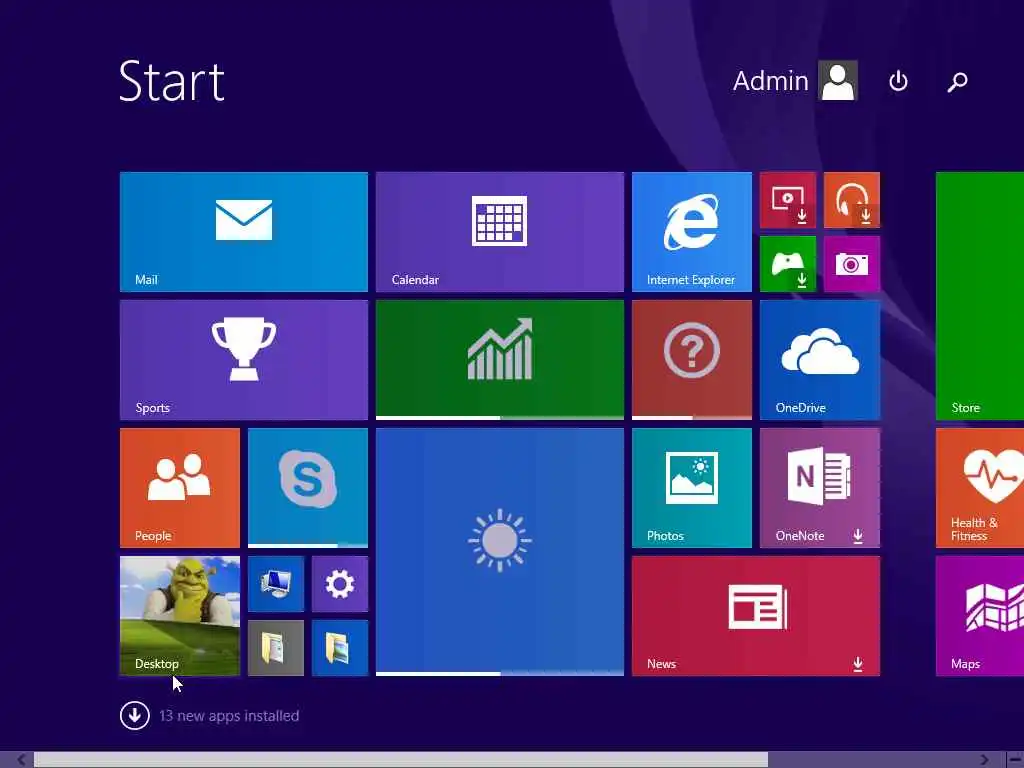Image resolution: width=1024 pixels, height=768 pixels.
Task: Open the OneDrive tile
Action: tap(820, 360)
